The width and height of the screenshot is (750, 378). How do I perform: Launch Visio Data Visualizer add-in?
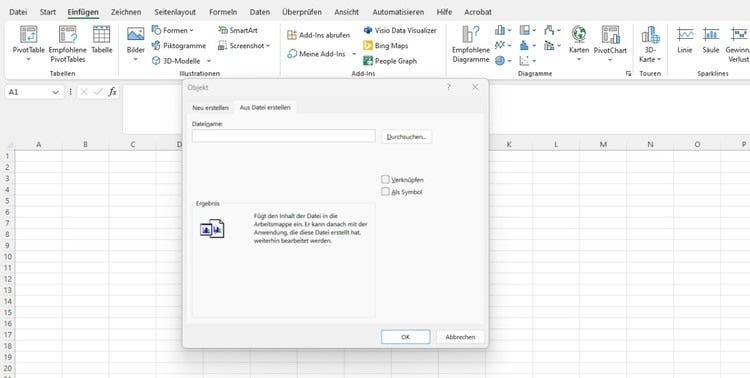point(400,30)
